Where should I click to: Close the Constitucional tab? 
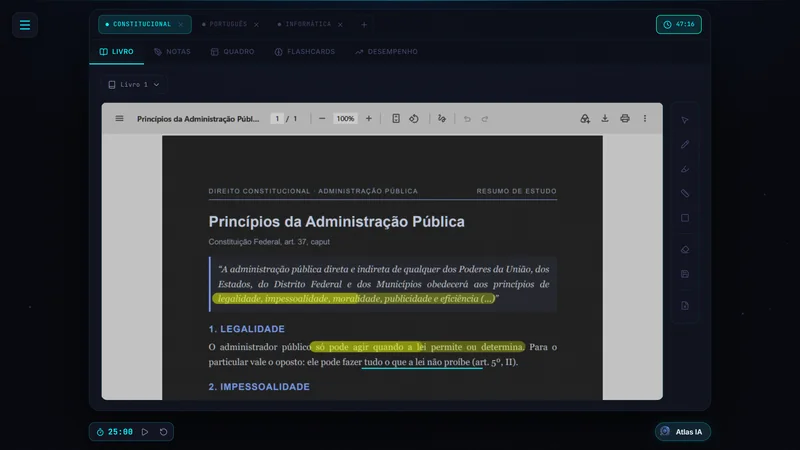[x=181, y=24]
